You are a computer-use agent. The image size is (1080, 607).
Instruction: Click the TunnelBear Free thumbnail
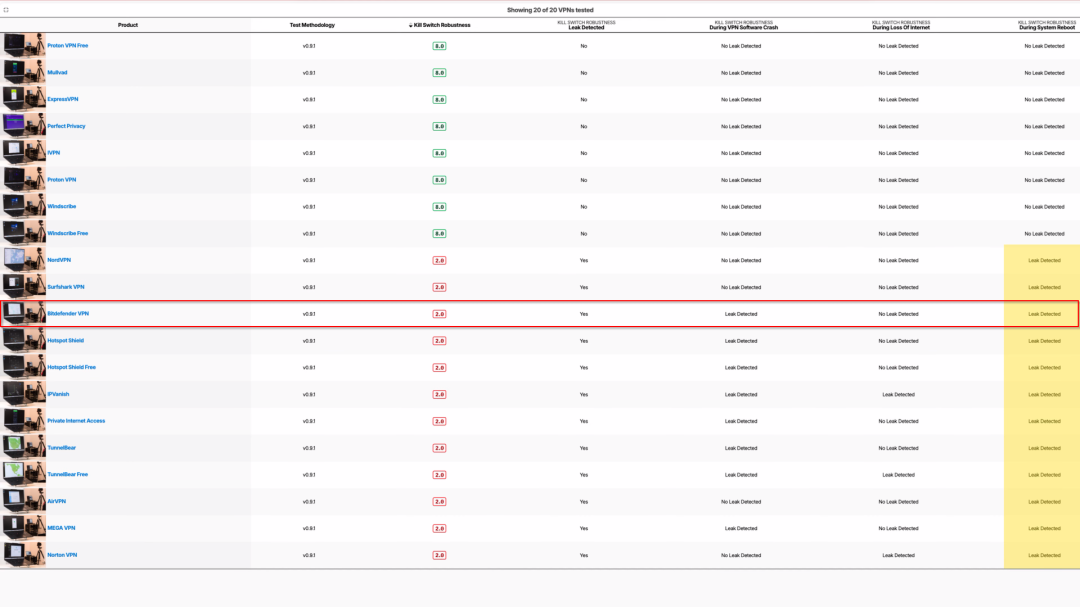tap(24, 475)
